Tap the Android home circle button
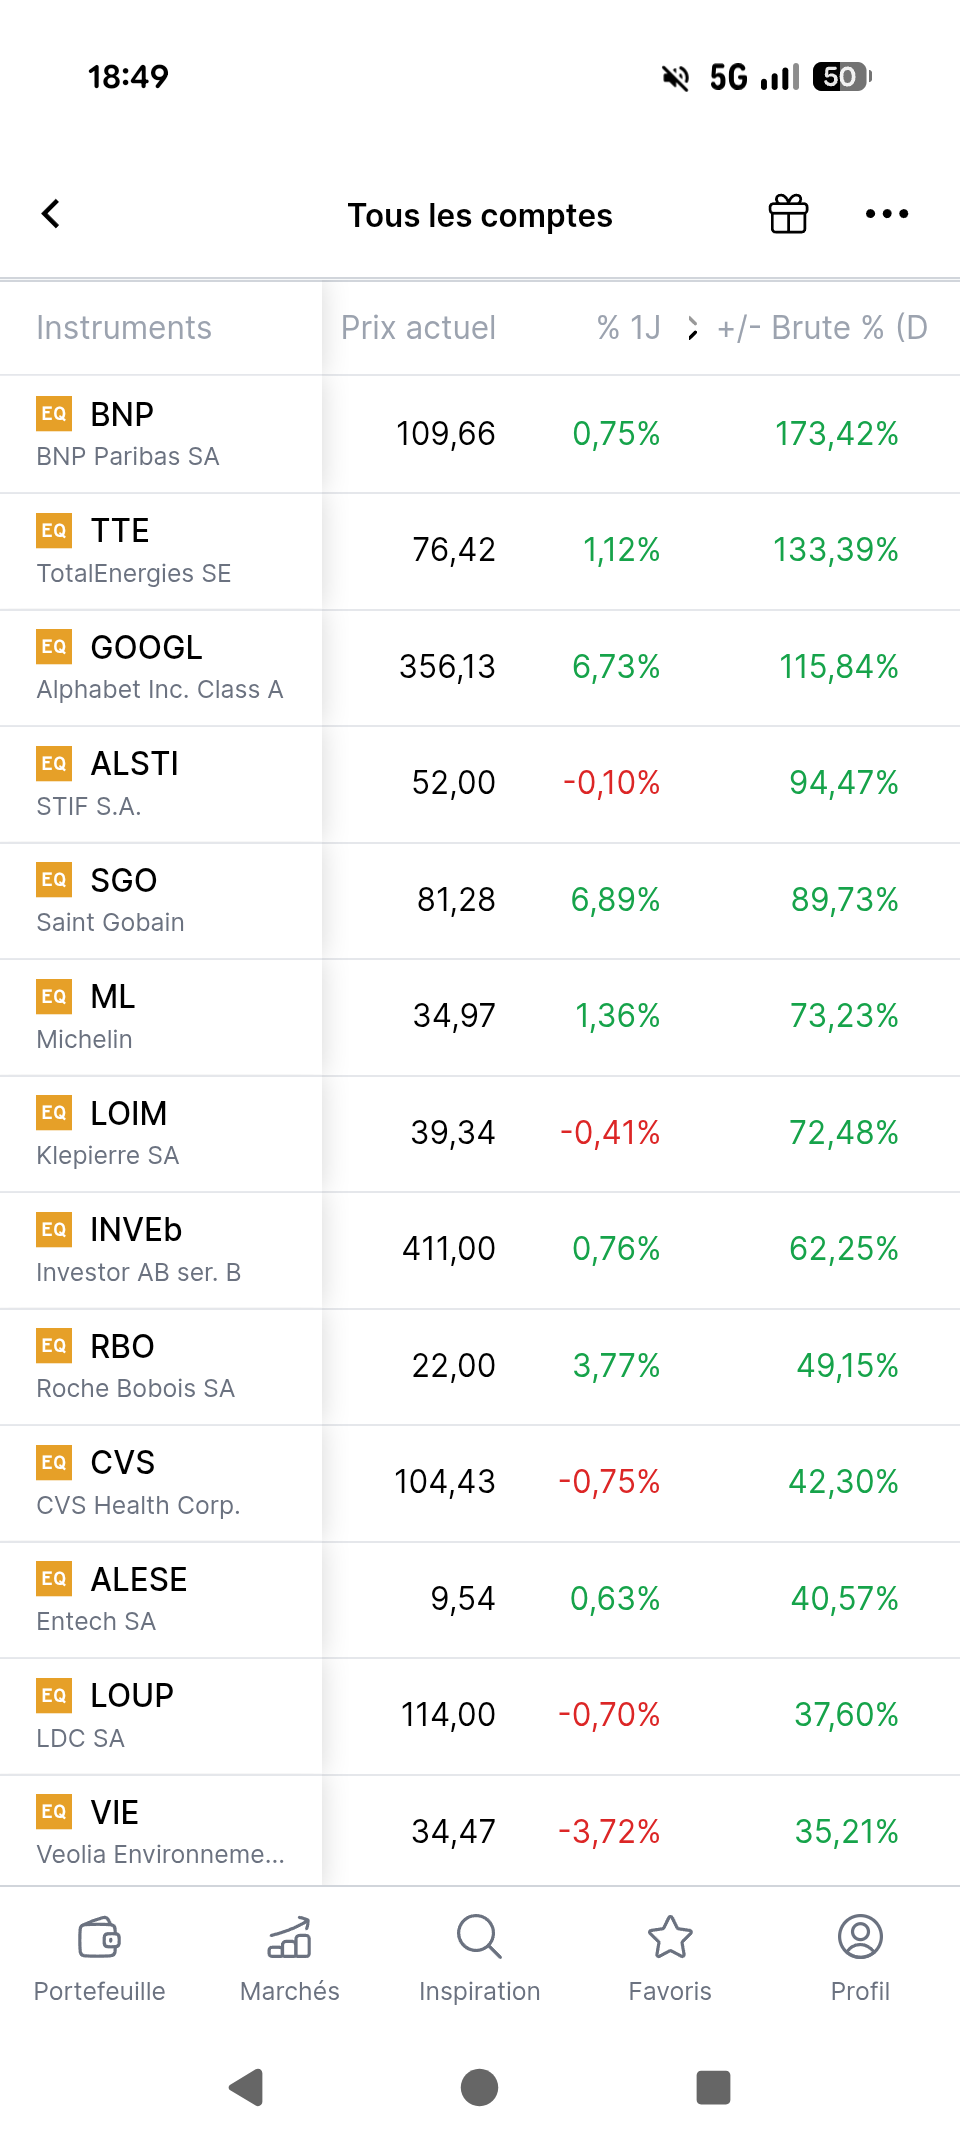The width and height of the screenshot is (960, 2142). [x=480, y=2087]
